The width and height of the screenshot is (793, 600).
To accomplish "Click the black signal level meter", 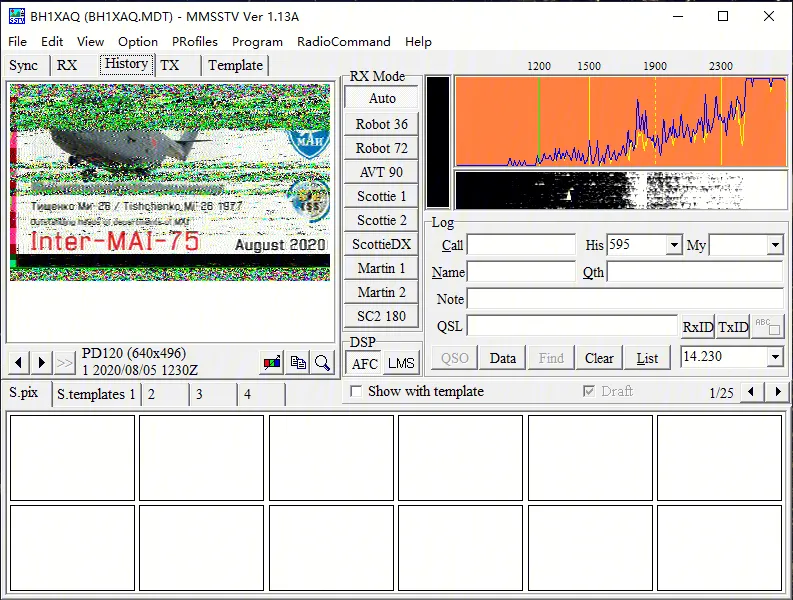I will (x=438, y=142).
